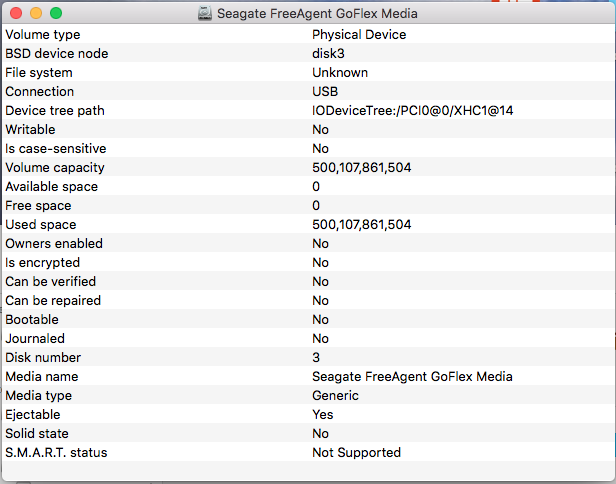Zoom the window with the green button
Screen dimensions: 616x484
tap(56, 13)
